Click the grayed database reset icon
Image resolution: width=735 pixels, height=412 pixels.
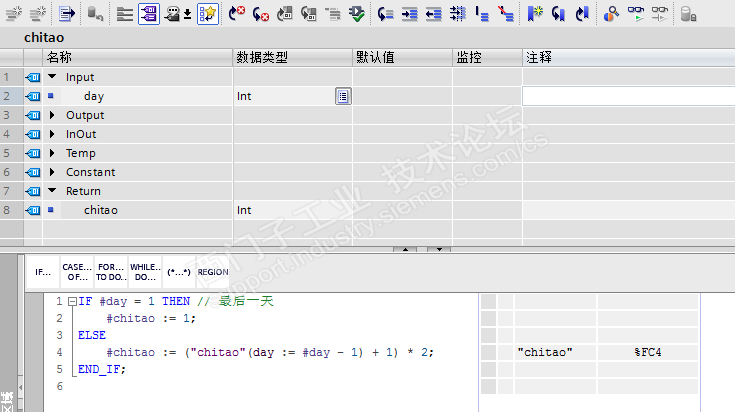(x=95, y=14)
